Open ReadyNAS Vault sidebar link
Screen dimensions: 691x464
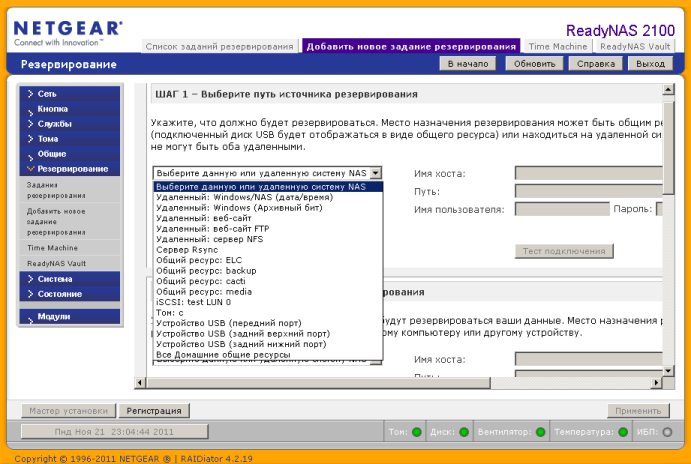click(x=56, y=264)
